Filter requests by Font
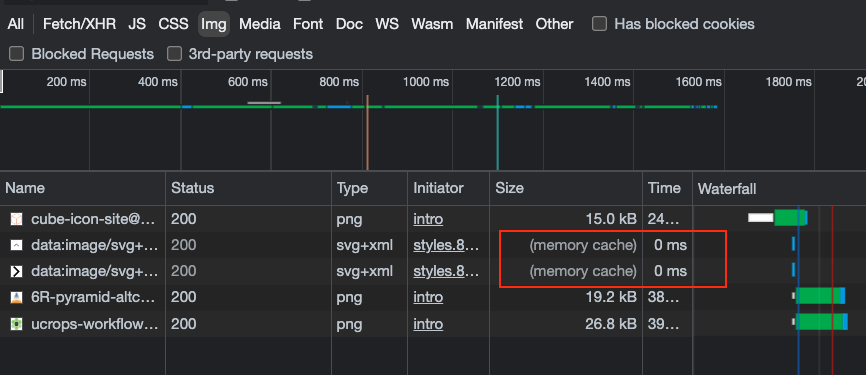Viewport: 866px width, 375px height. point(308,24)
